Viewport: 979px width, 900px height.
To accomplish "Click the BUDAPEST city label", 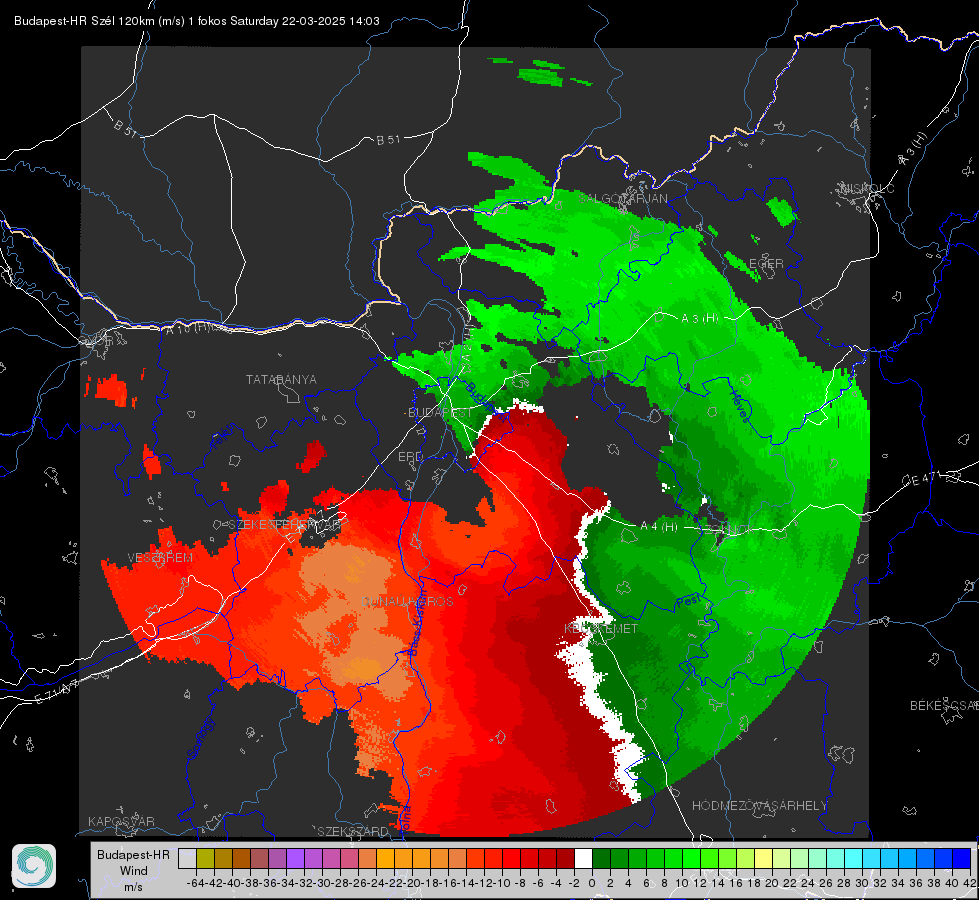I will (440, 413).
